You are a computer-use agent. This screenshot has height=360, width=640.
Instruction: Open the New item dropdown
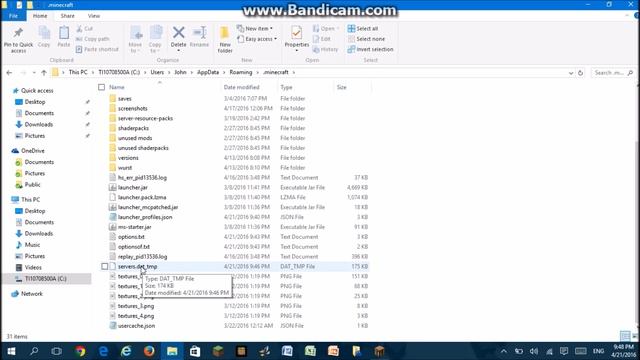[x=255, y=29]
